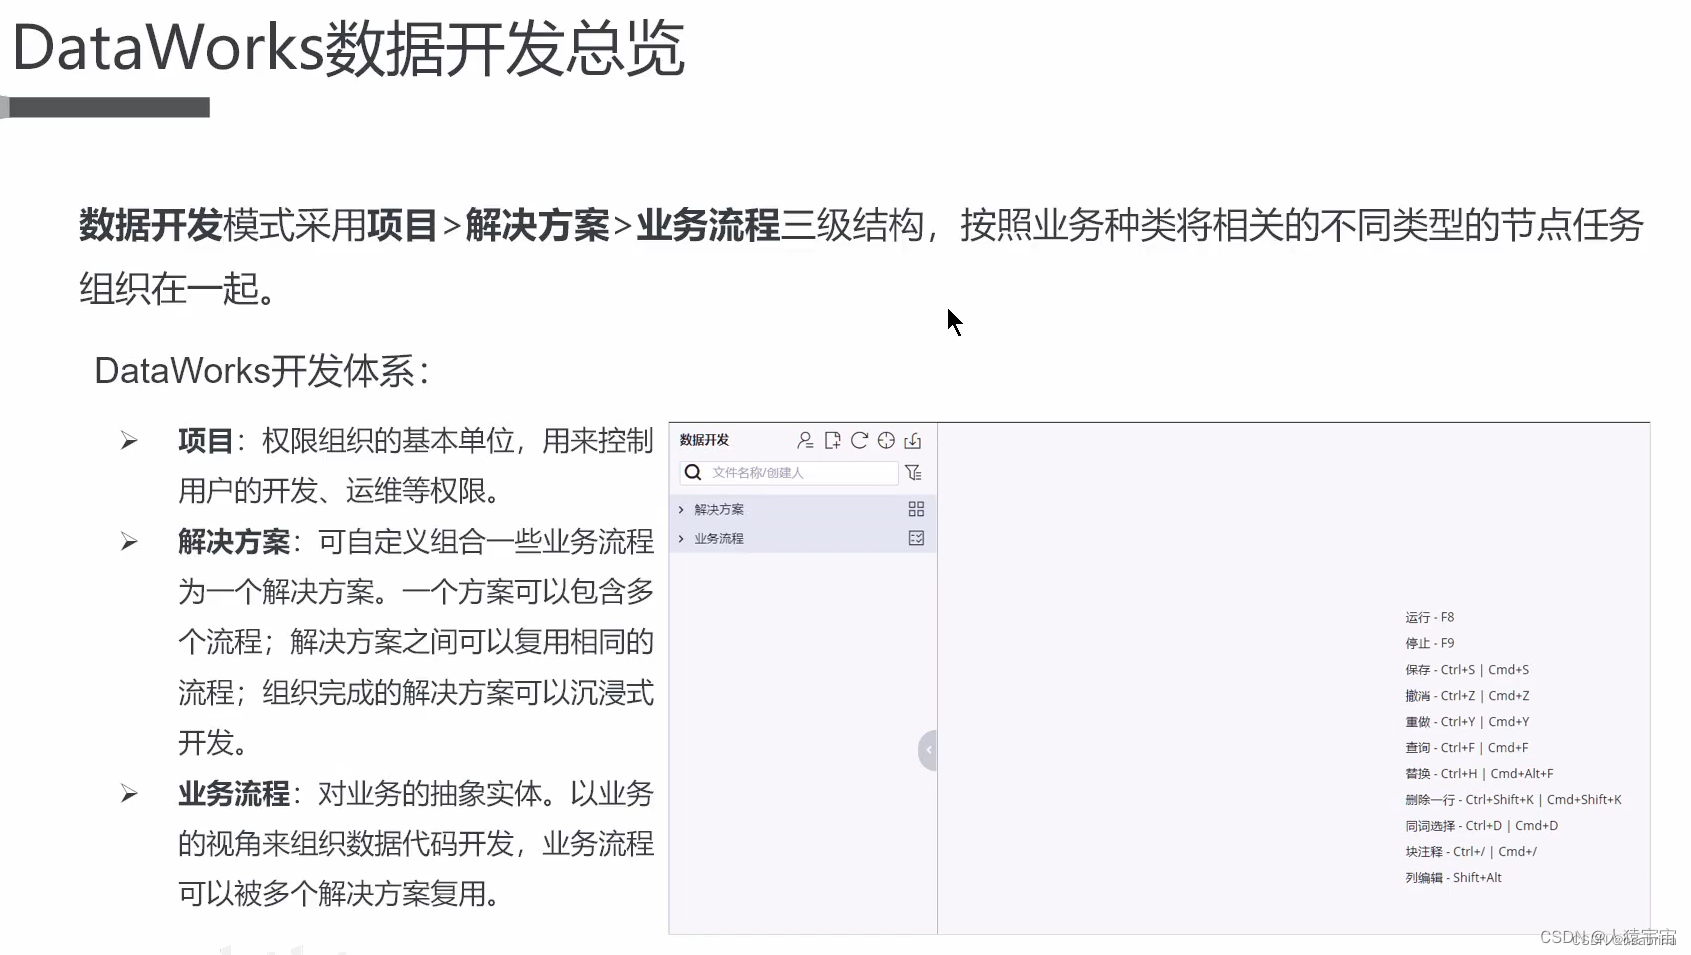Click inside the 文件名称/创建人 search field
The width and height of the screenshot is (1691, 955).
pos(790,473)
